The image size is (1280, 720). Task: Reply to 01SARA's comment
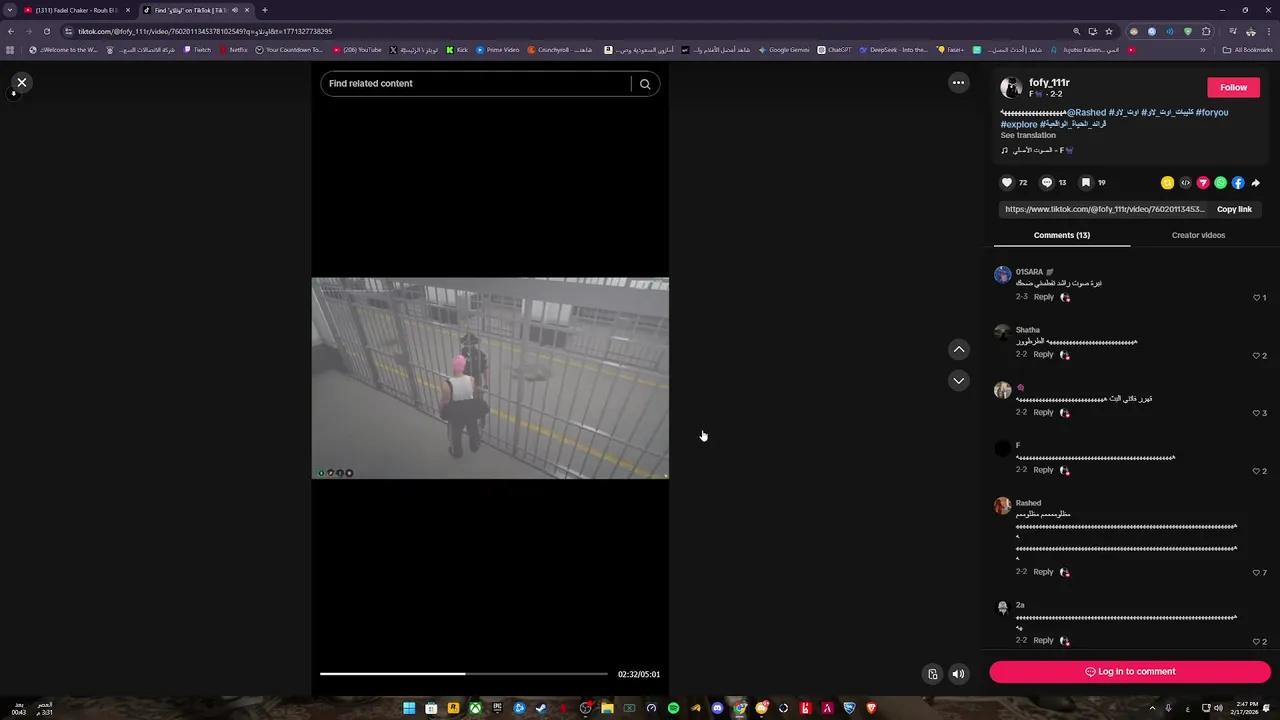pos(1043,297)
